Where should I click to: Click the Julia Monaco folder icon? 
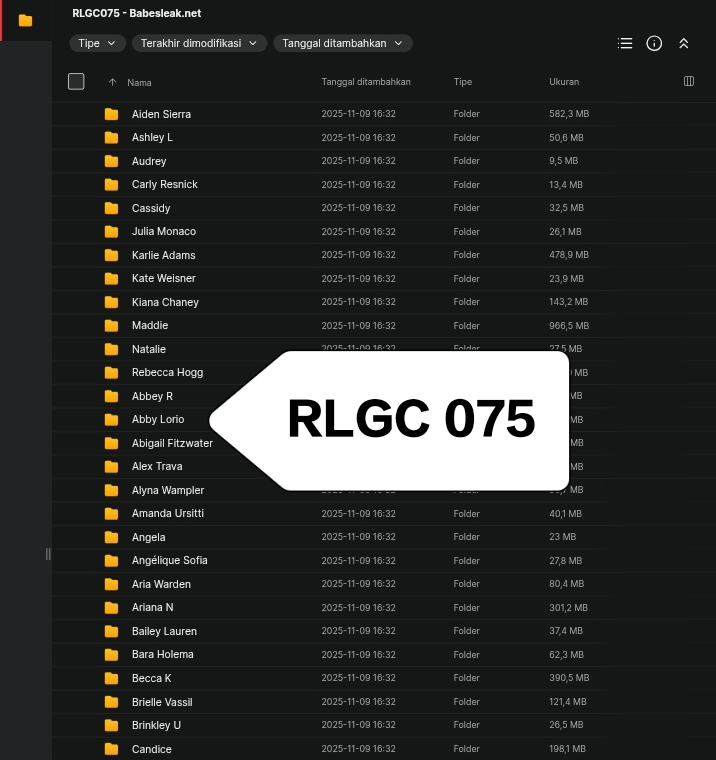pyautogui.click(x=111, y=232)
